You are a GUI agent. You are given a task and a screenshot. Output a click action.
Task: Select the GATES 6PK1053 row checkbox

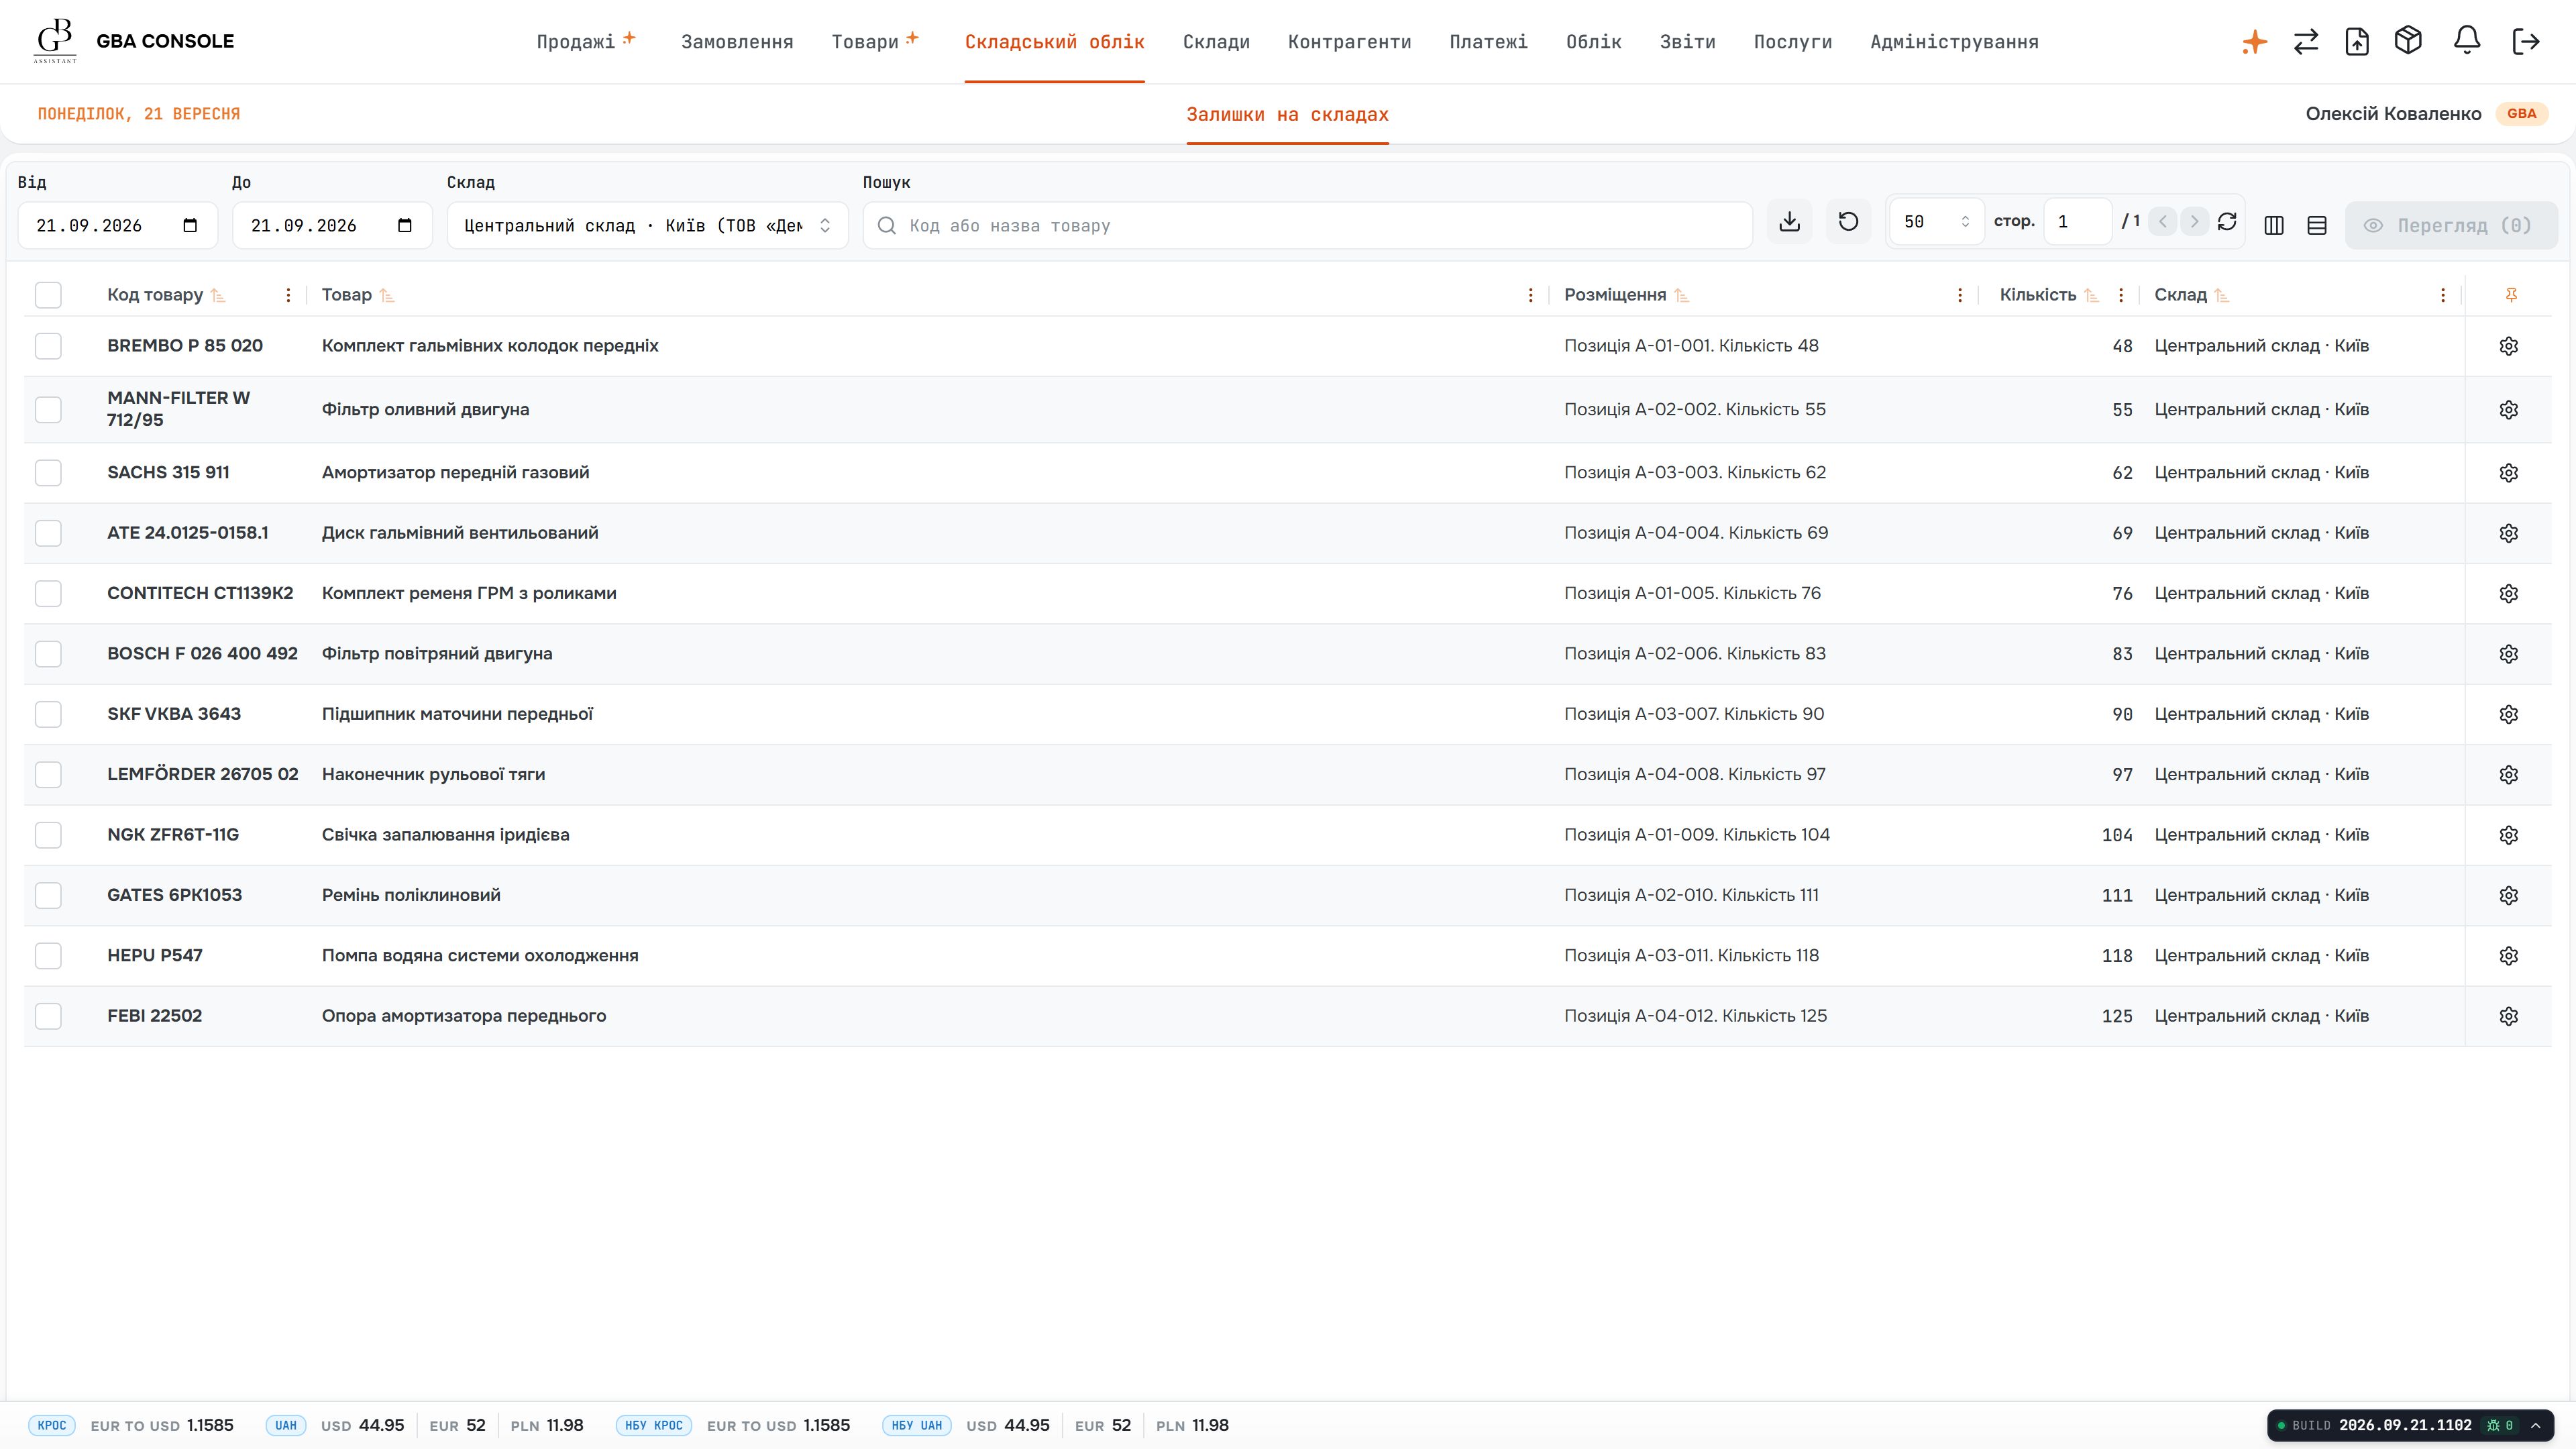tap(48, 895)
